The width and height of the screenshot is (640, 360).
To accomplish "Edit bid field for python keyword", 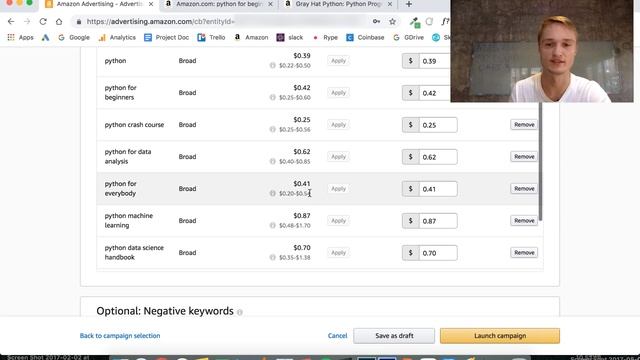I will pyautogui.click(x=435, y=61).
